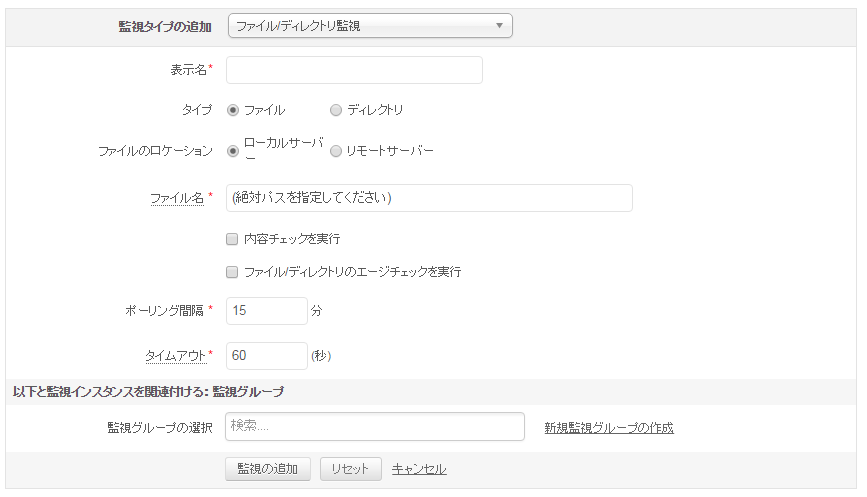
Task: Click the タイムアウト input showing 60
Action: click(266, 356)
